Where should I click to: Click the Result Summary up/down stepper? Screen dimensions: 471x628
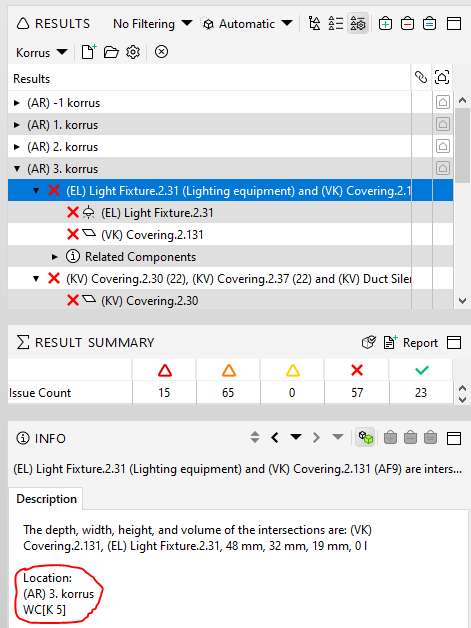click(462, 394)
